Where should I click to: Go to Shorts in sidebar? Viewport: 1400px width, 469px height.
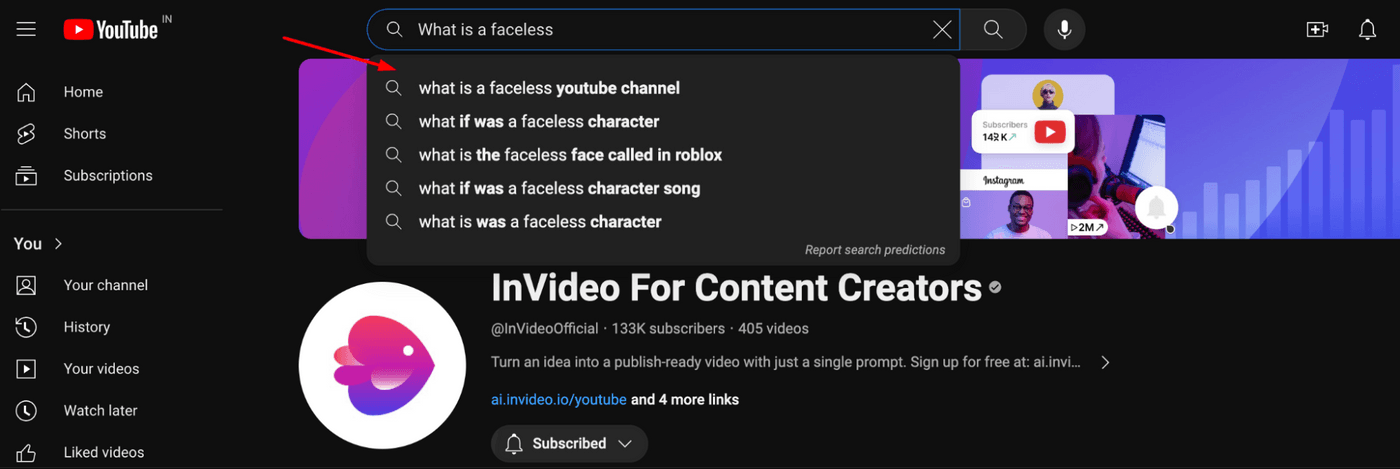[84, 134]
